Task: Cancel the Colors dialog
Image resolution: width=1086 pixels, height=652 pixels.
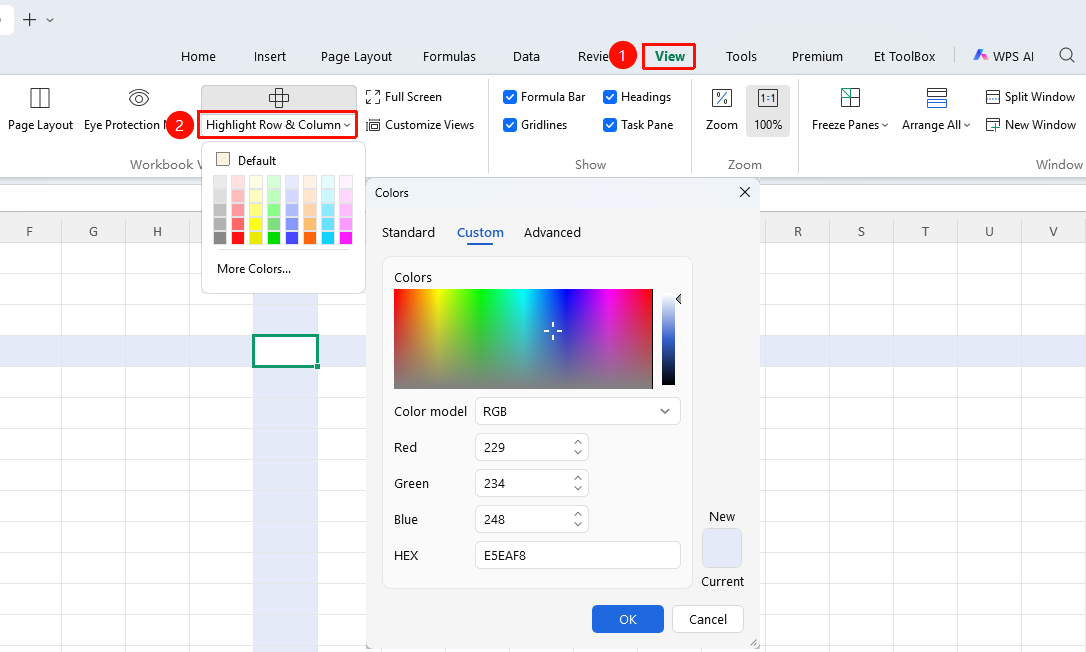Action: [x=707, y=619]
